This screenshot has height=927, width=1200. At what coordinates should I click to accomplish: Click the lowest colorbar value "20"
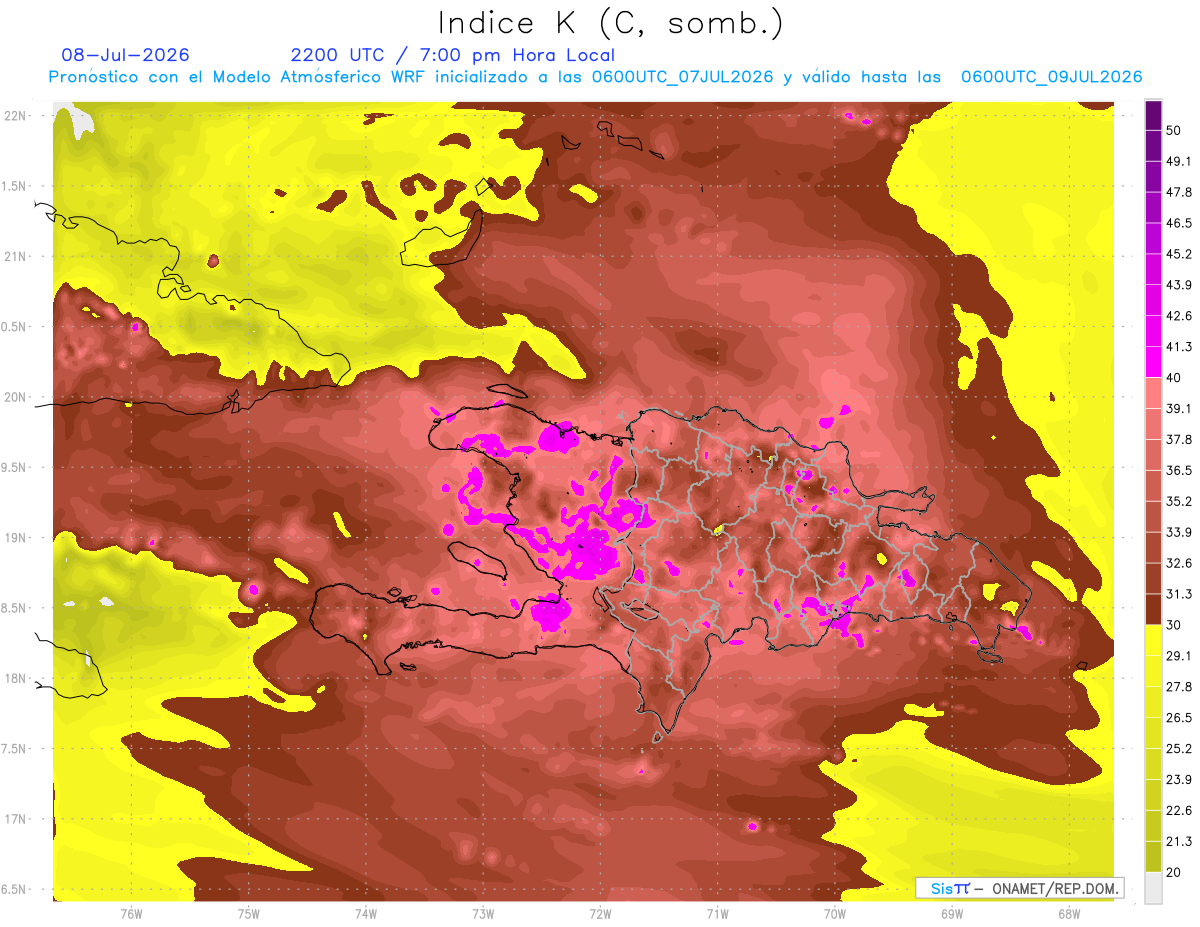click(x=1174, y=873)
